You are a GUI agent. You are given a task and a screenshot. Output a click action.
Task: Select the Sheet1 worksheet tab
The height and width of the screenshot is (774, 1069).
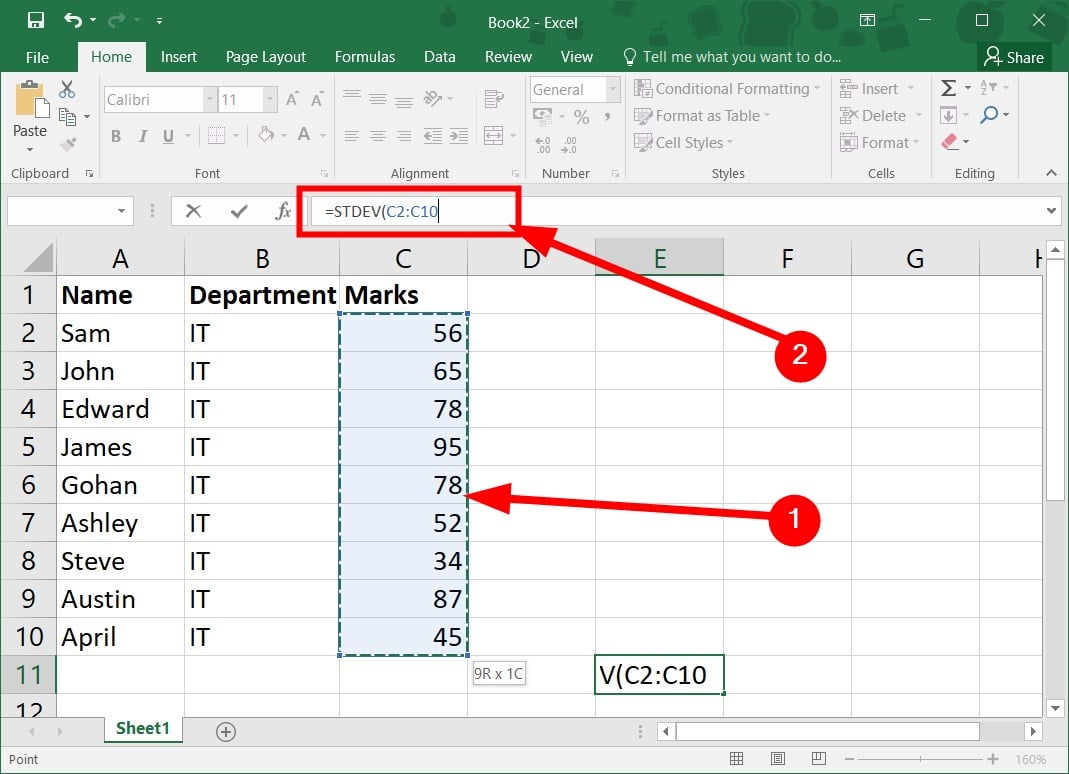(143, 731)
